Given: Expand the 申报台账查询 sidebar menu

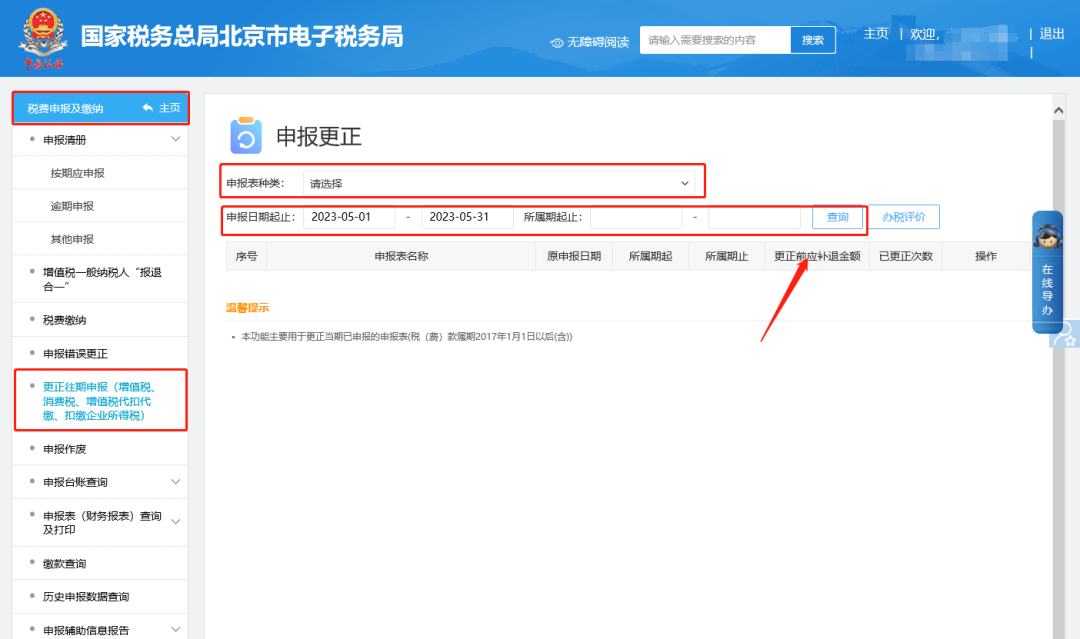Looking at the screenshot, I should click(x=176, y=482).
